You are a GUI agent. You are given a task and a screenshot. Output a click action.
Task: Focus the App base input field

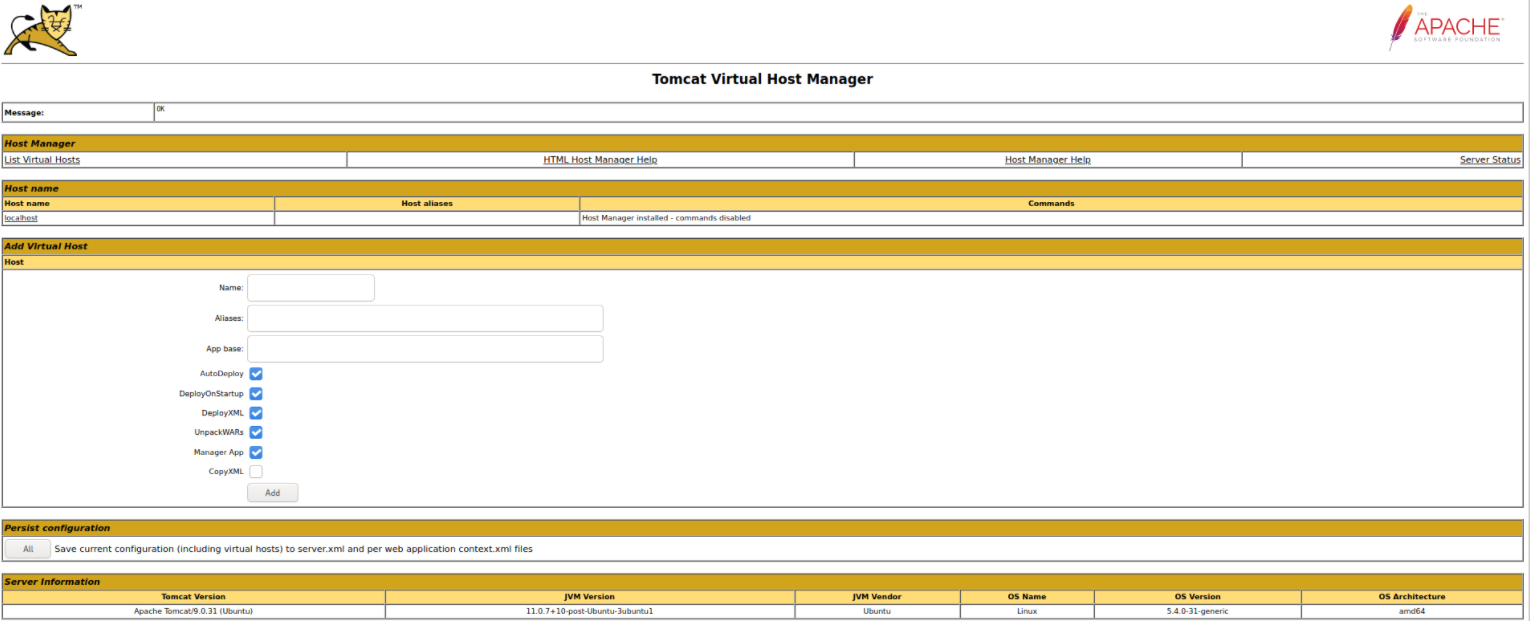click(425, 349)
